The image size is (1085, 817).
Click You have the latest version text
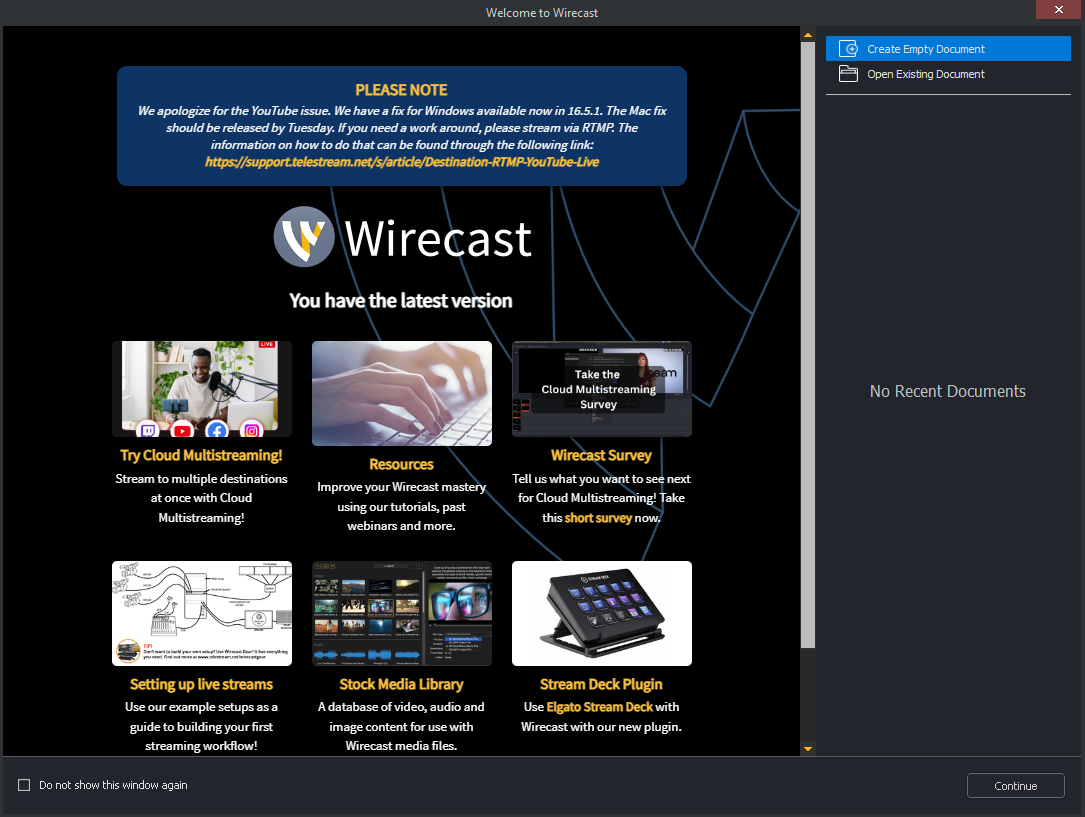pos(401,301)
